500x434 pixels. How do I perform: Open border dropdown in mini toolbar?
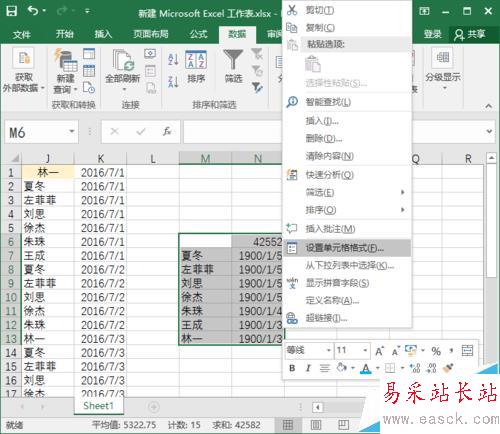(x=402, y=368)
